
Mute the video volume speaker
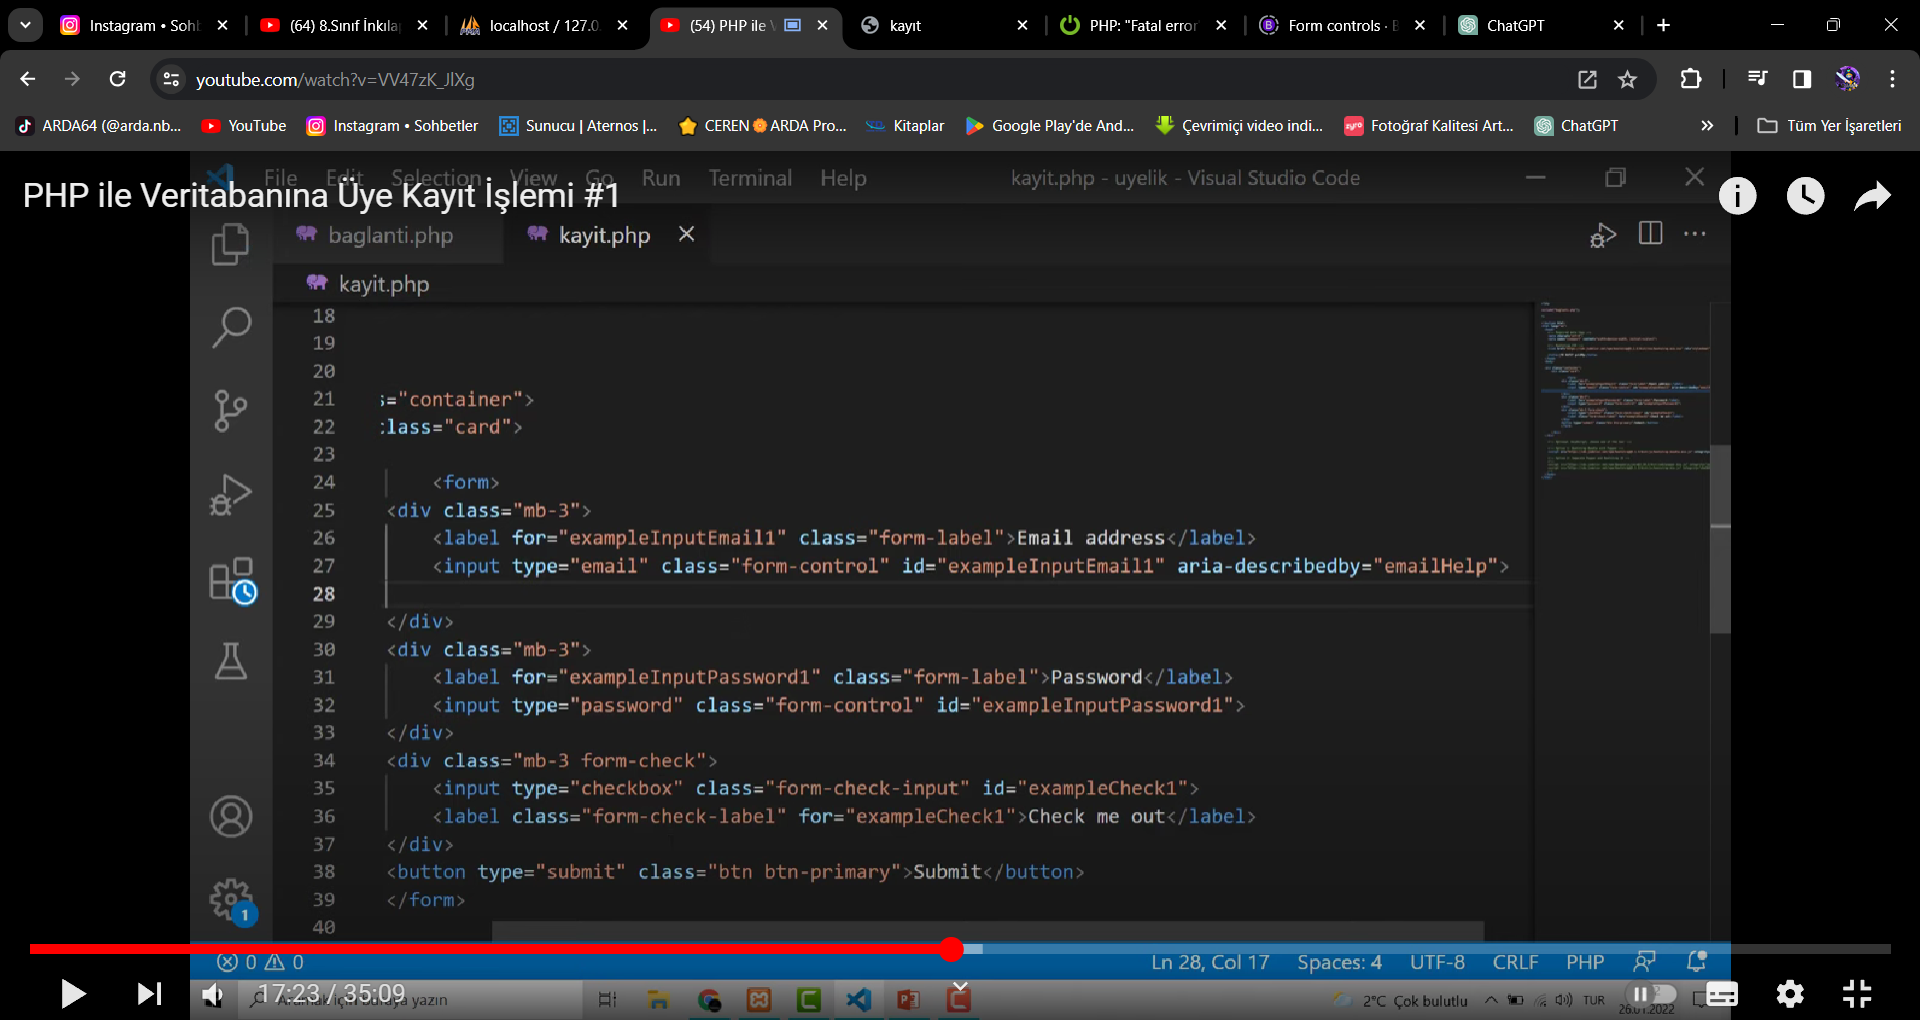213,993
